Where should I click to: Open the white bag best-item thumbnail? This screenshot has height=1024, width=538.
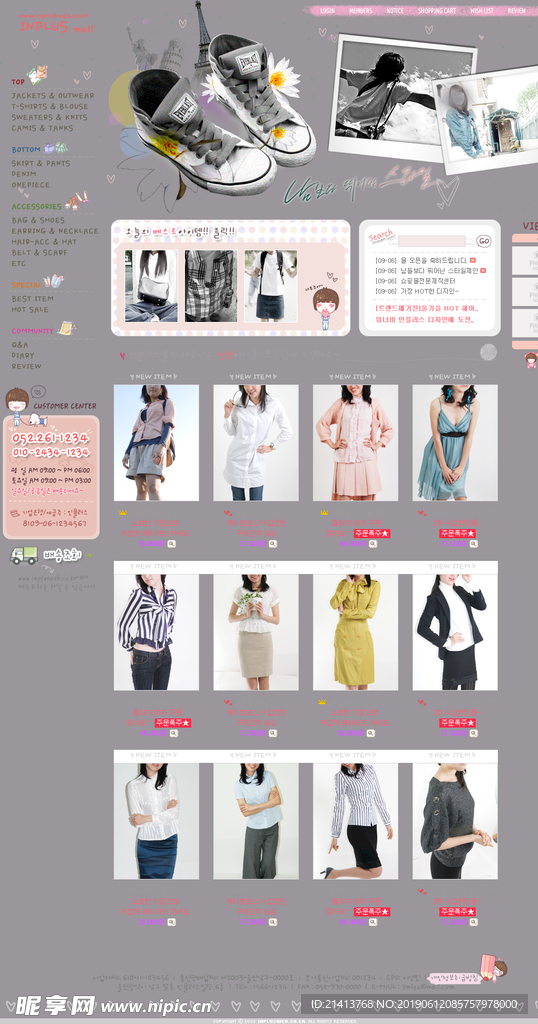pyautogui.click(x=151, y=286)
